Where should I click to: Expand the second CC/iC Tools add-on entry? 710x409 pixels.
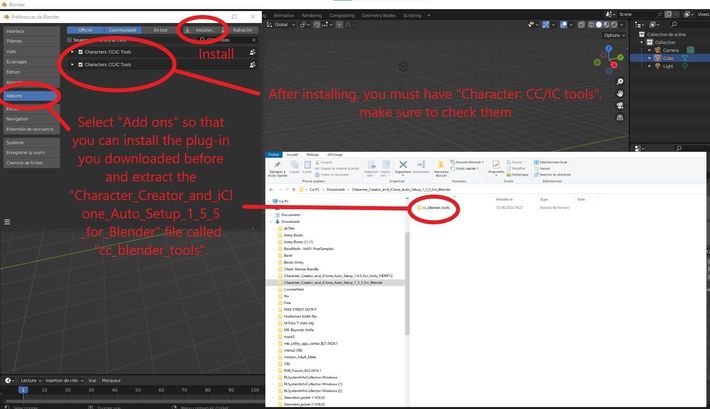(71, 65)
